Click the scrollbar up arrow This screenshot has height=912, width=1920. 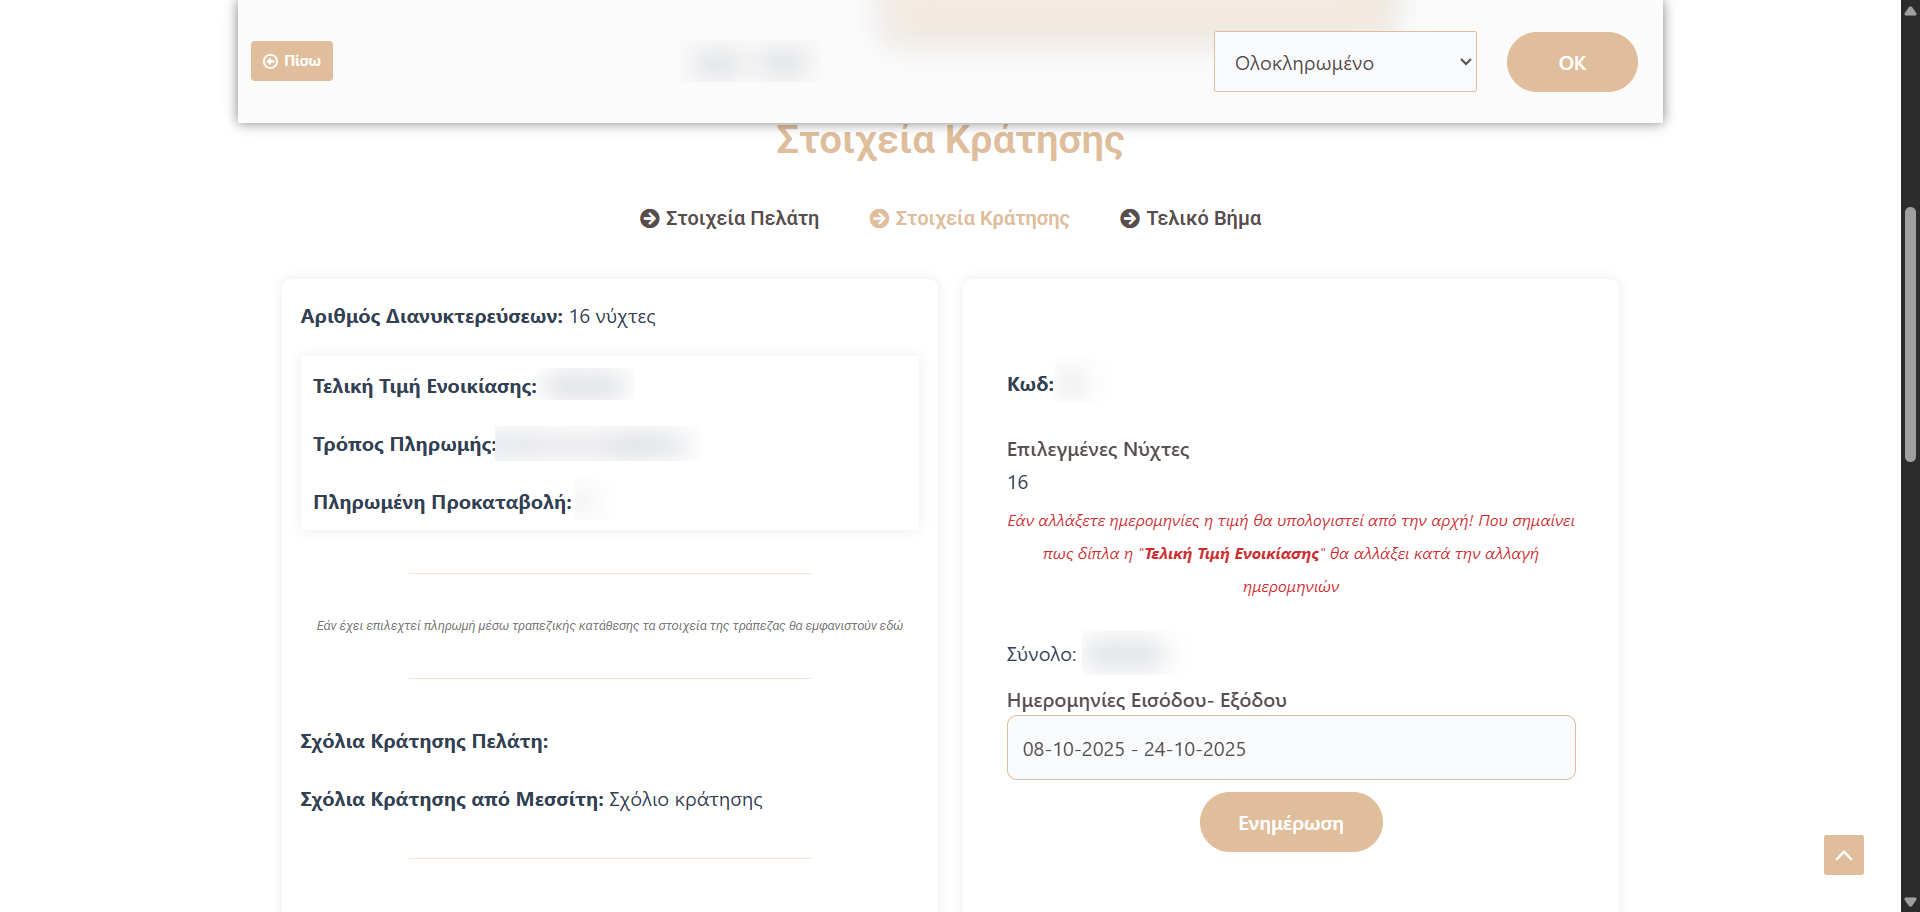(x=1910, y=10)
